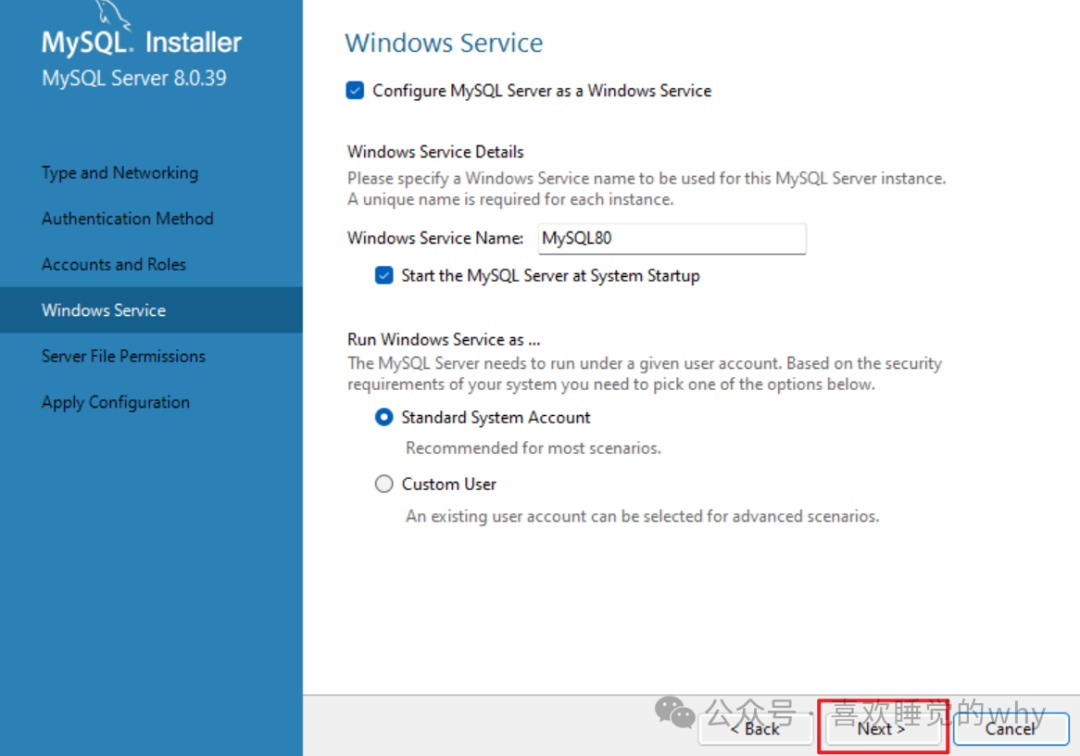
Task: Click the Windows Service Name: label
Action: click(435, 238)
